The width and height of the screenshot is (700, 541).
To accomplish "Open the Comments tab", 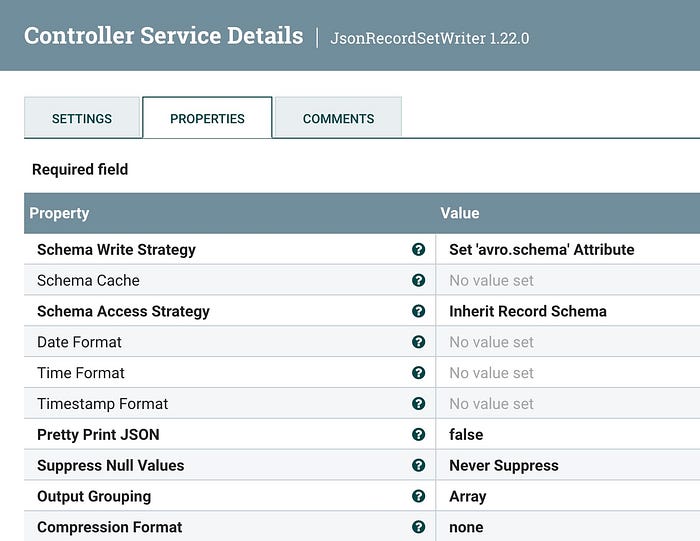I will click(338, 118).
